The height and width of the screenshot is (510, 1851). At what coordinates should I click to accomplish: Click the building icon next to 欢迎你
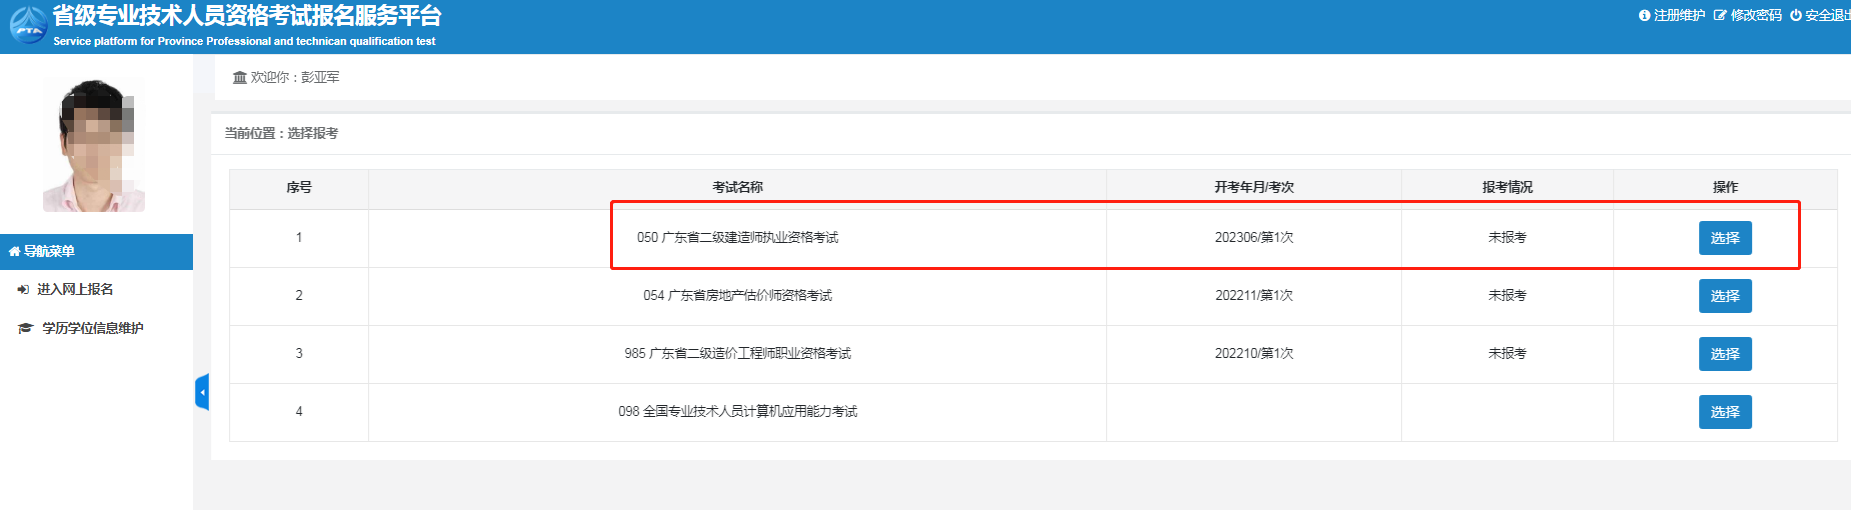pos(240,77)
